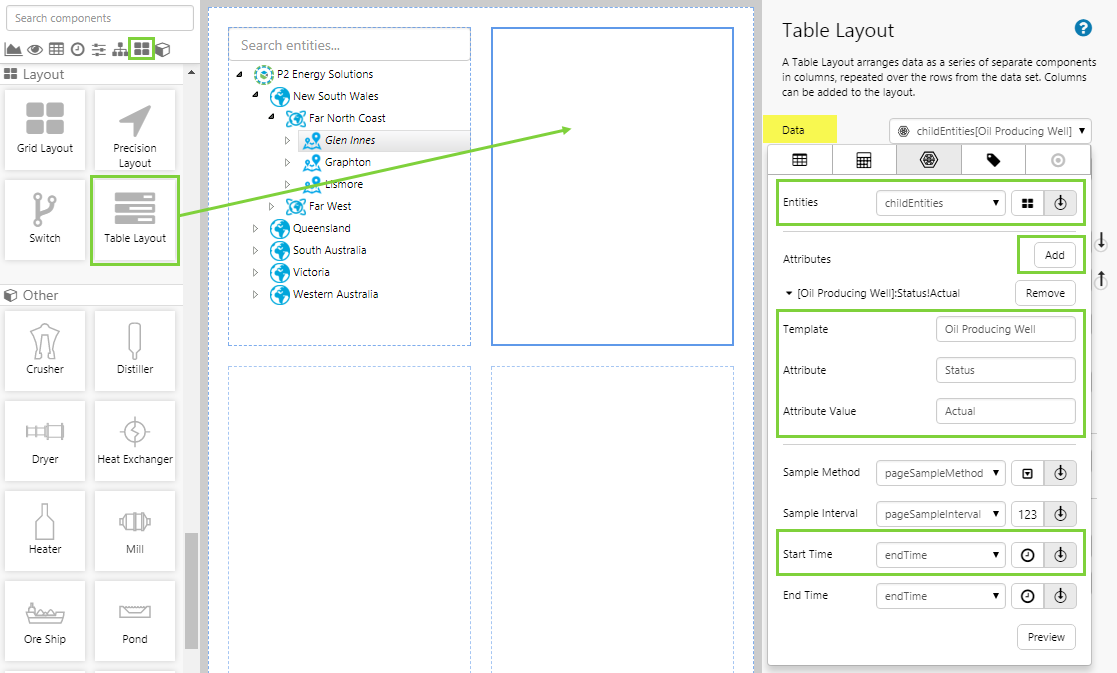Screen dimensions: 1117x673
Task: Choose the Crusher component
Action: [x=45, y=350]
